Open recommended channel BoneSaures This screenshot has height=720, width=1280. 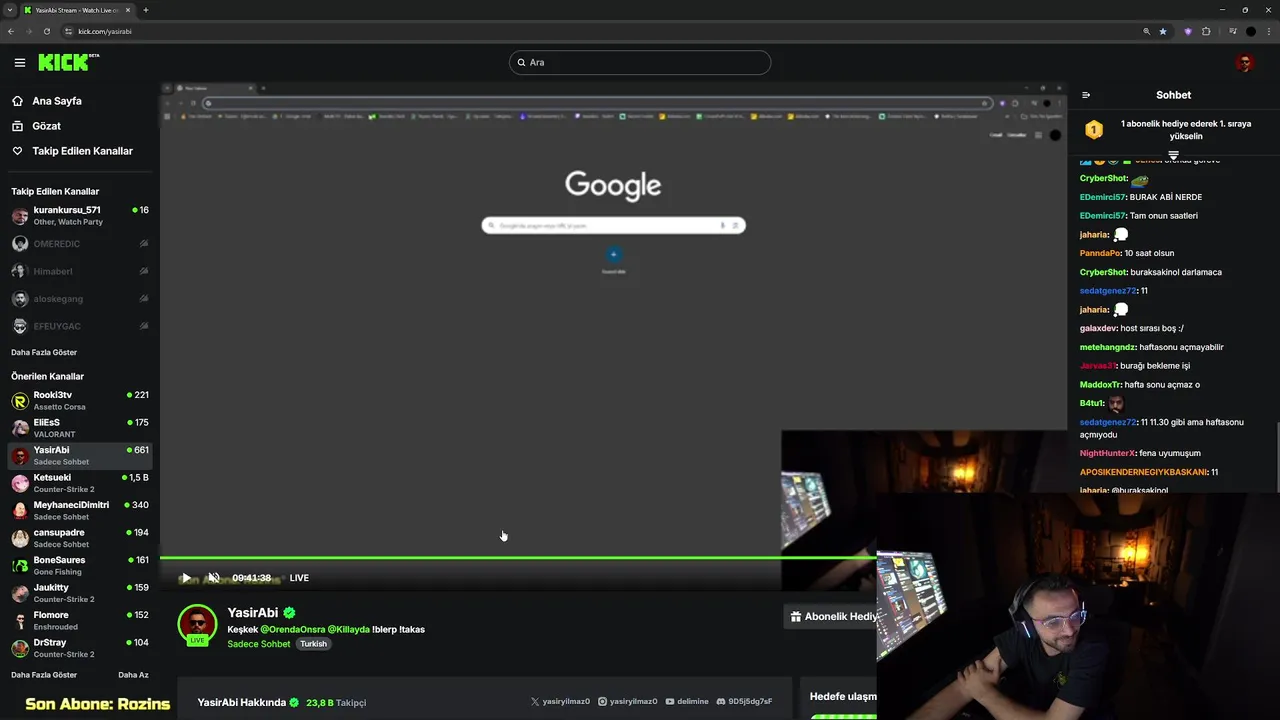click(x=80, y=566)
